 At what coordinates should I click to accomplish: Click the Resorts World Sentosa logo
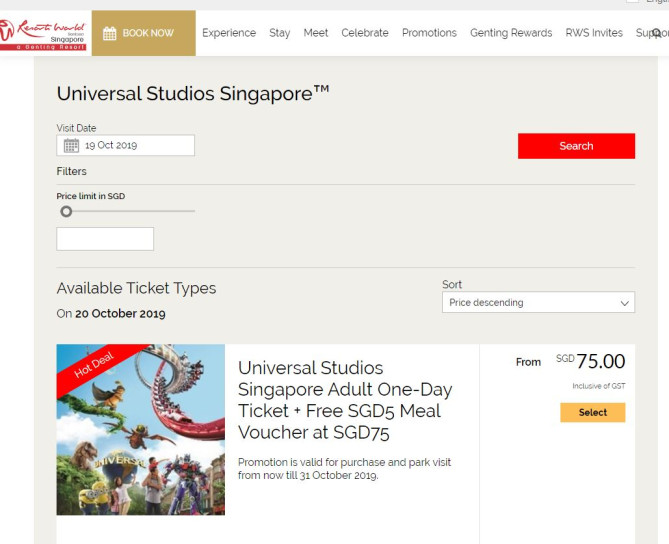(45, 33)
